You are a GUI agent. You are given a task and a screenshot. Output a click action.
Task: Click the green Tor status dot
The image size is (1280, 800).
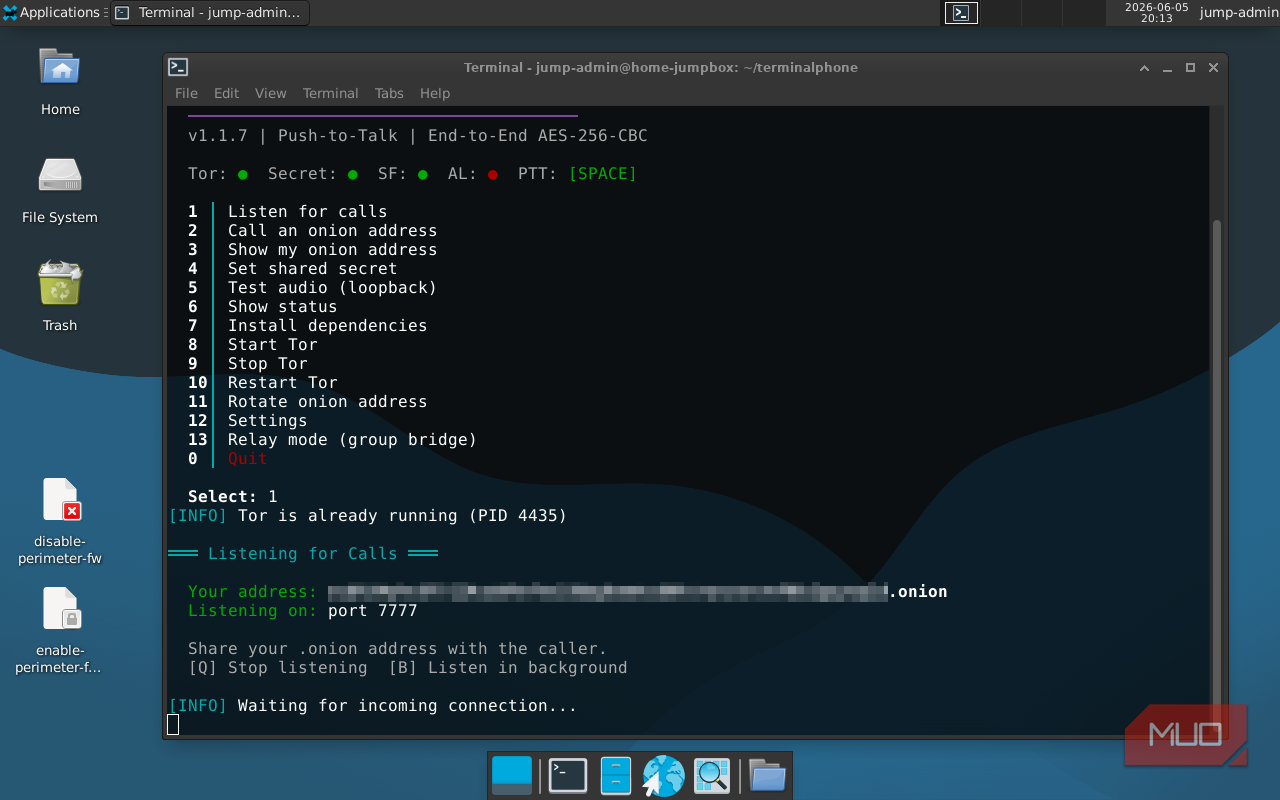[243, 174]
